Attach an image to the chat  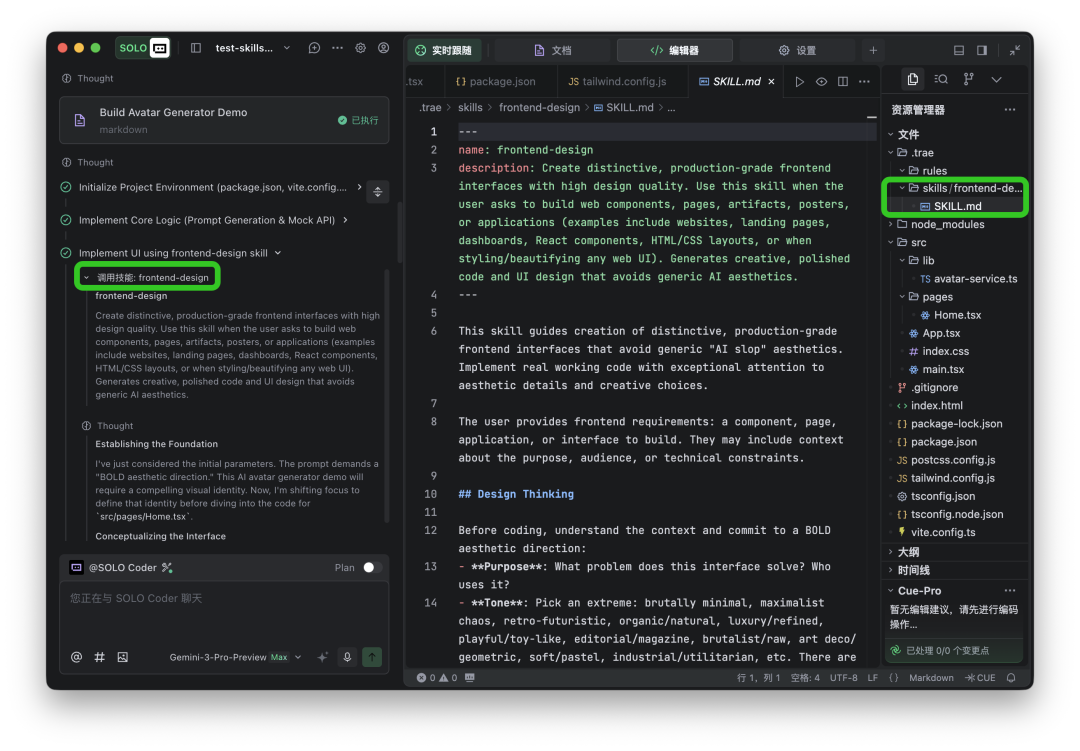tap(123, 657)
